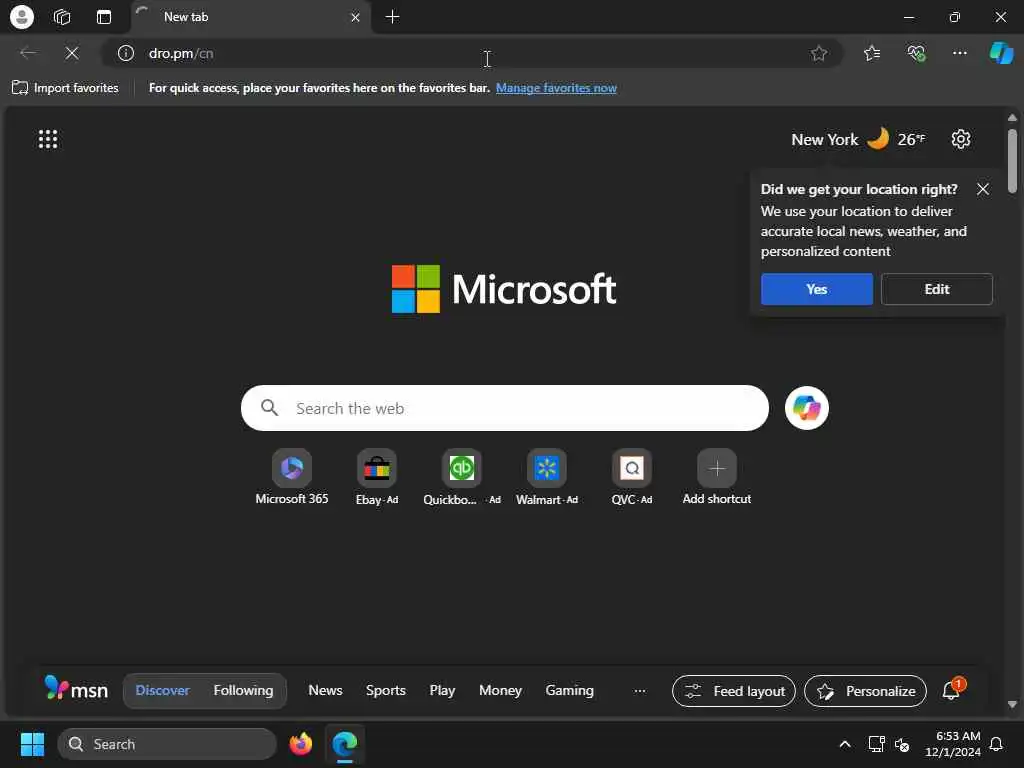Open Windows notification center bell
This screenshot has width=1024, height=768.
point(997,744)
